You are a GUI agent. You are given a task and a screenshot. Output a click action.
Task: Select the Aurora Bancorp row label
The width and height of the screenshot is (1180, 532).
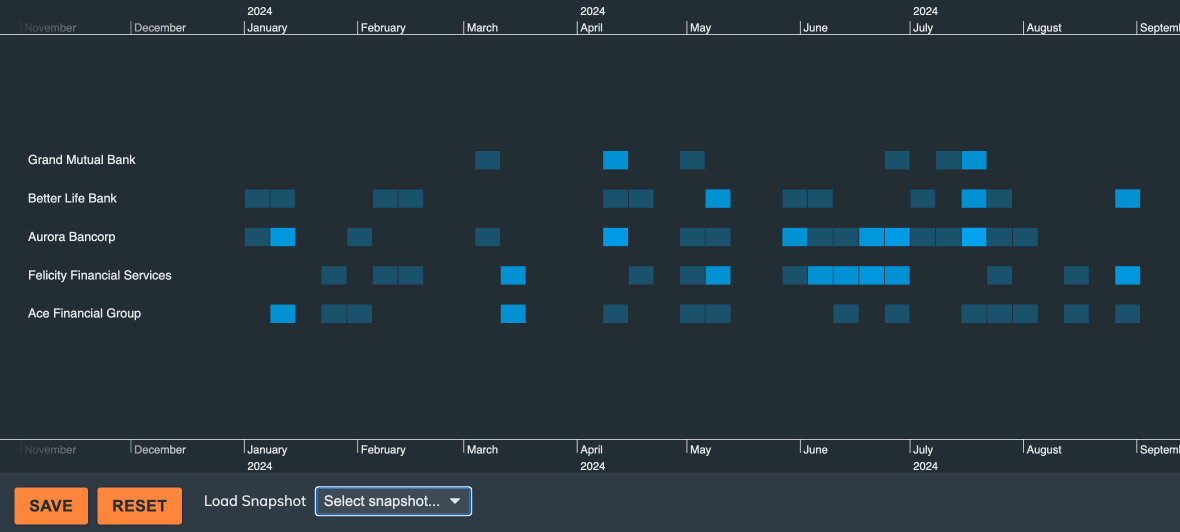click(x=70, y=237)
